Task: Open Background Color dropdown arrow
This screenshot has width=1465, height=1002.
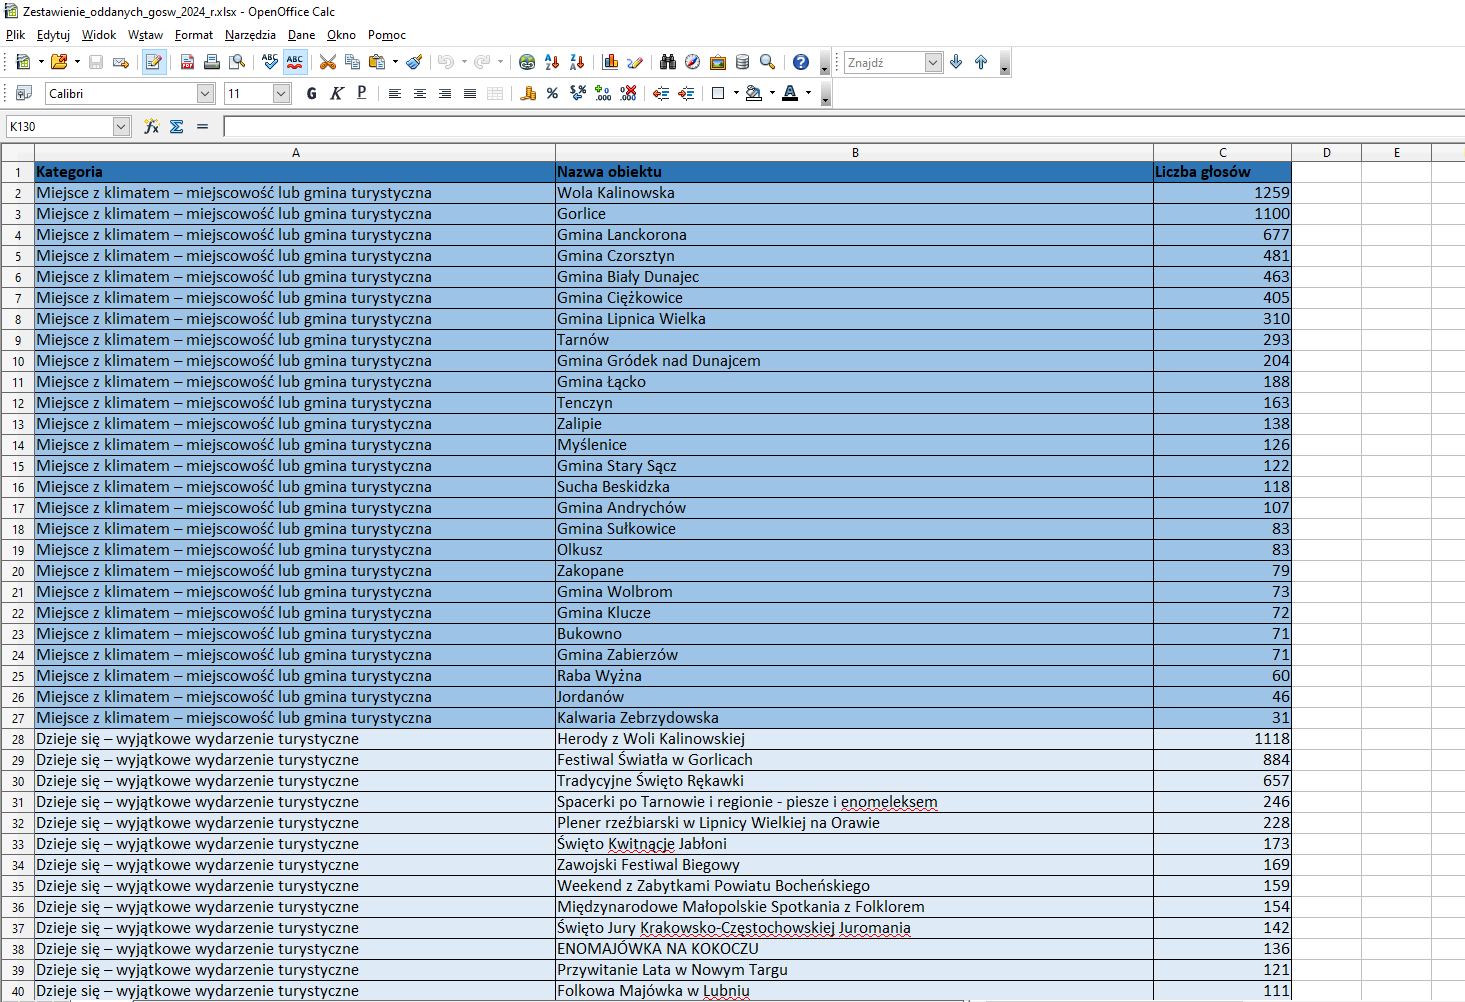Action: [772, 93]
